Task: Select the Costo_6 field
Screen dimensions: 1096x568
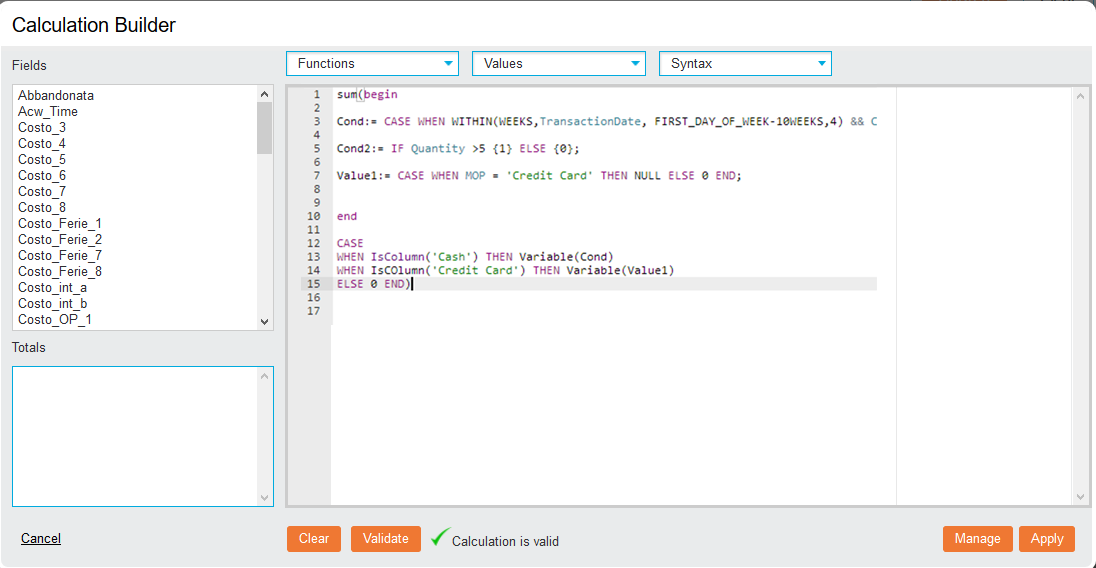Action: (x=42, y=175)
